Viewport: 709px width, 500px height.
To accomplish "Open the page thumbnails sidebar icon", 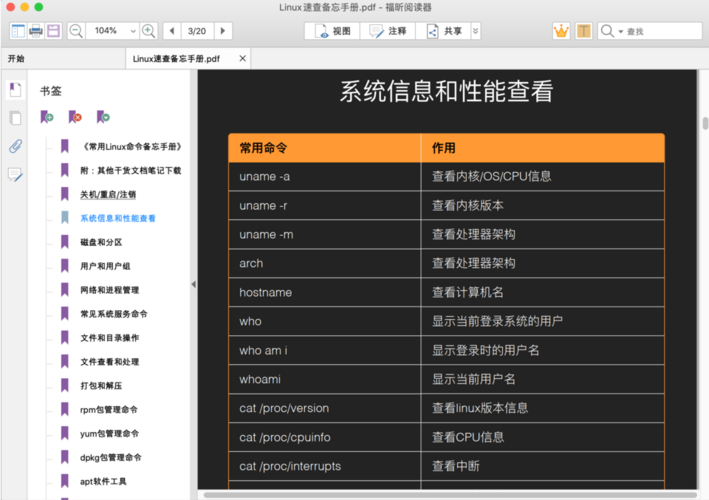I will coord(15,118).
